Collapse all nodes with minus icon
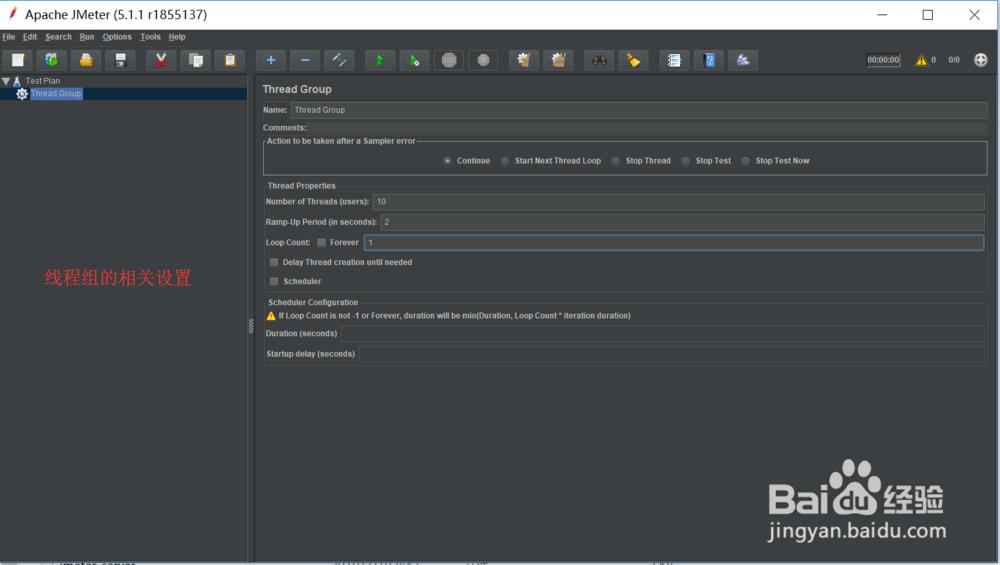This screenshot has width=1000, height=565. tap(305, 60)
